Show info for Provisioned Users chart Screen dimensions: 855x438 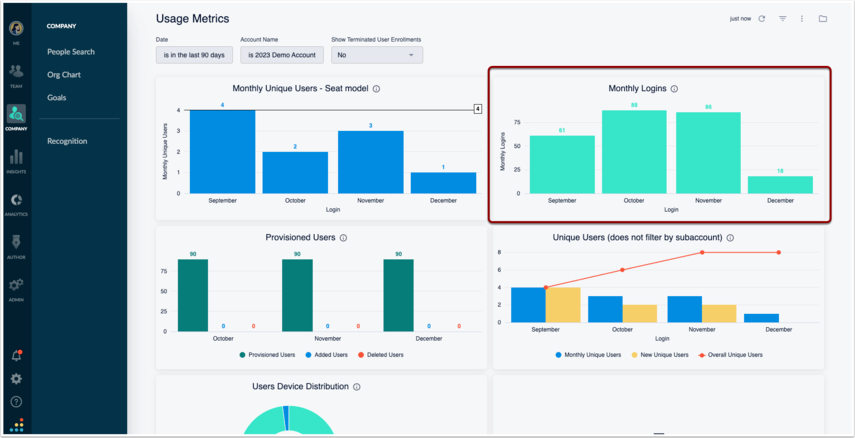pos(343,238)
